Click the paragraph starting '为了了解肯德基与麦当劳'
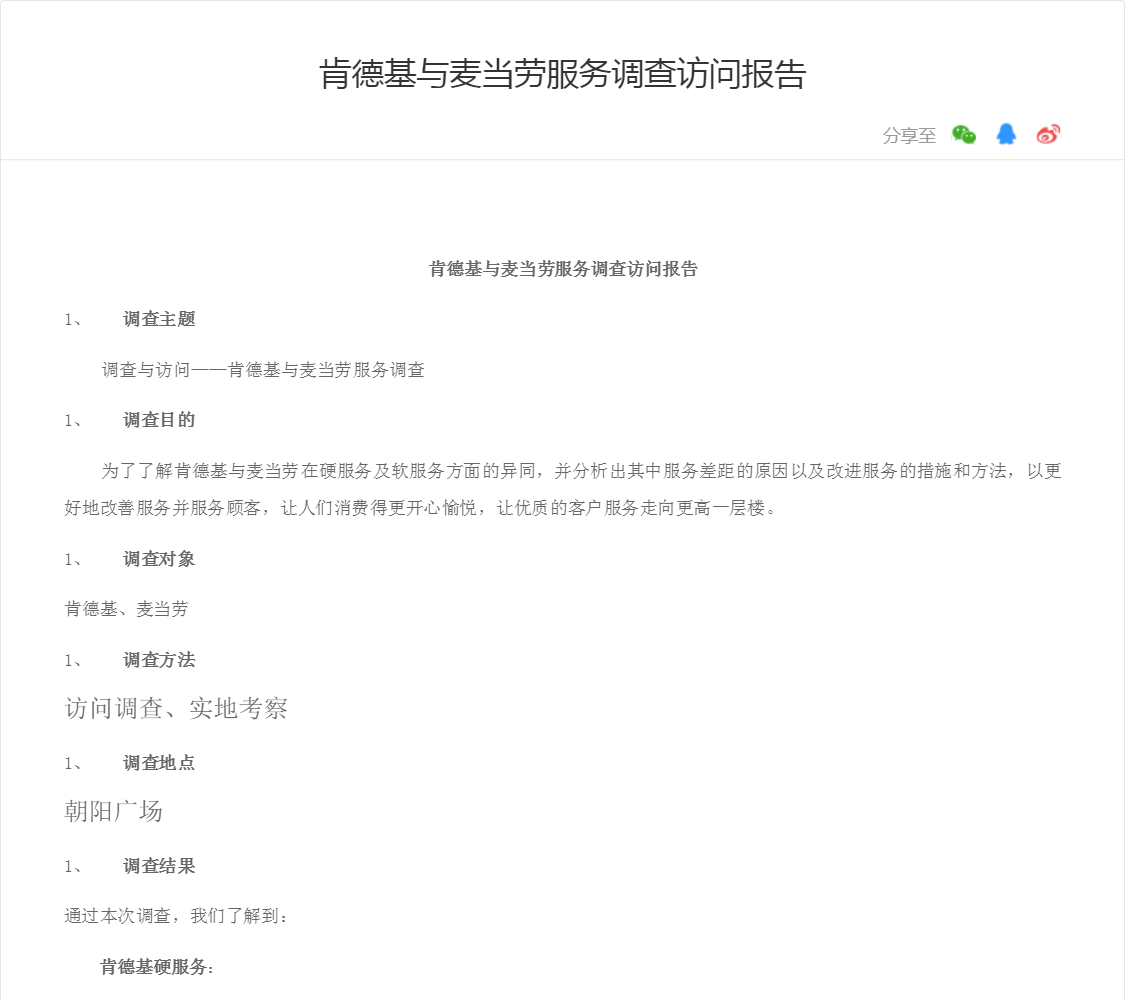The width and height of the screenshot is (1125, 1000). tap(581, 471)
